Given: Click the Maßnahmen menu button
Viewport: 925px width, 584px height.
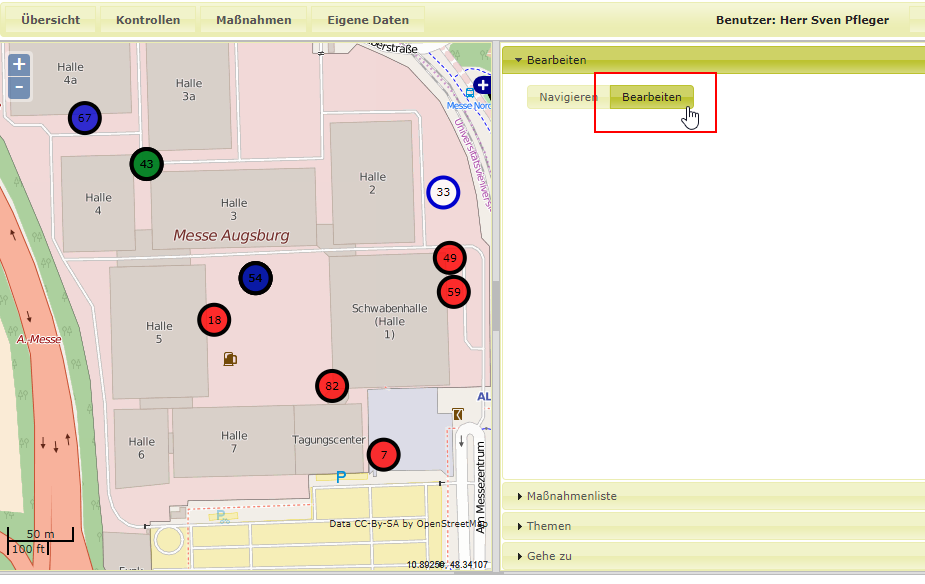Looking at the screenshot, I should pos(254,20).
